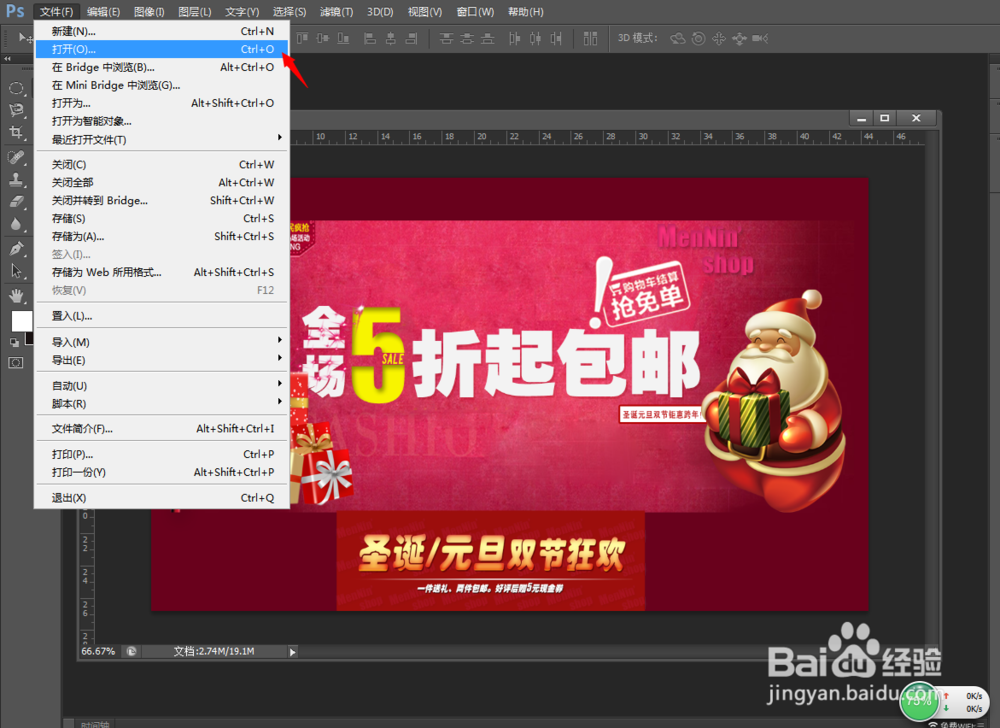Select the Clone Stamp tool
Viewport: 1000px width, 728px height.
point(17,179)
